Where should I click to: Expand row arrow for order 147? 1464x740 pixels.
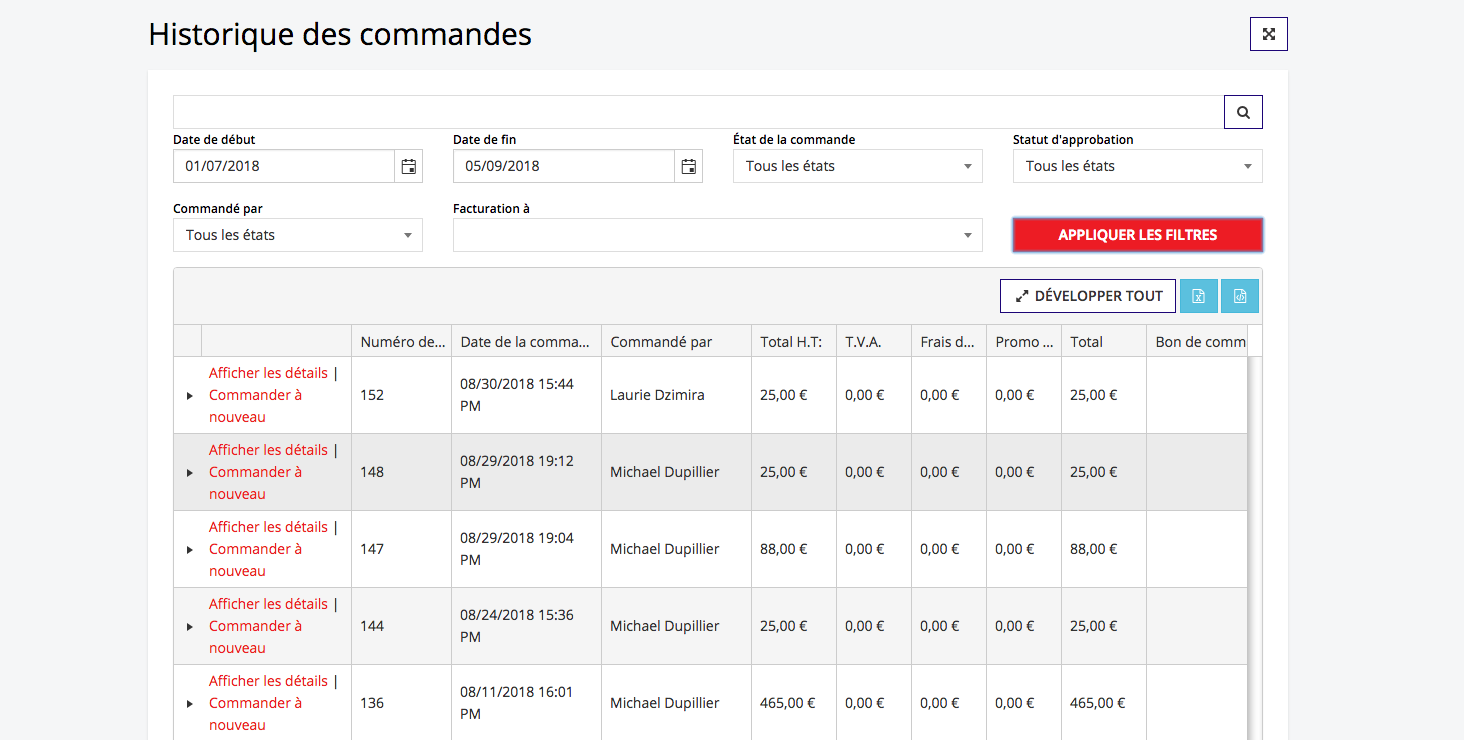189,550
